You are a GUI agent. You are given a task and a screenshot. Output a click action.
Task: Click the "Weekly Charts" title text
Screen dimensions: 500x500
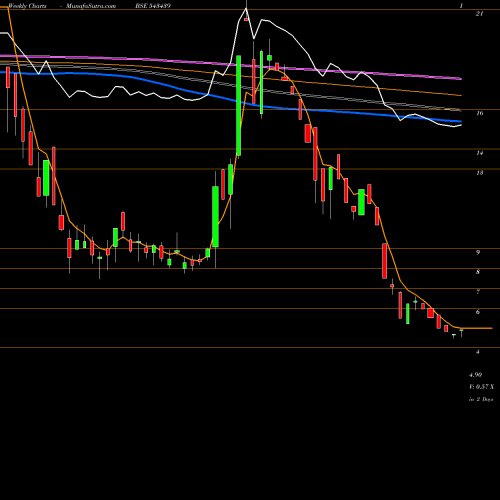tap(28, 6)
